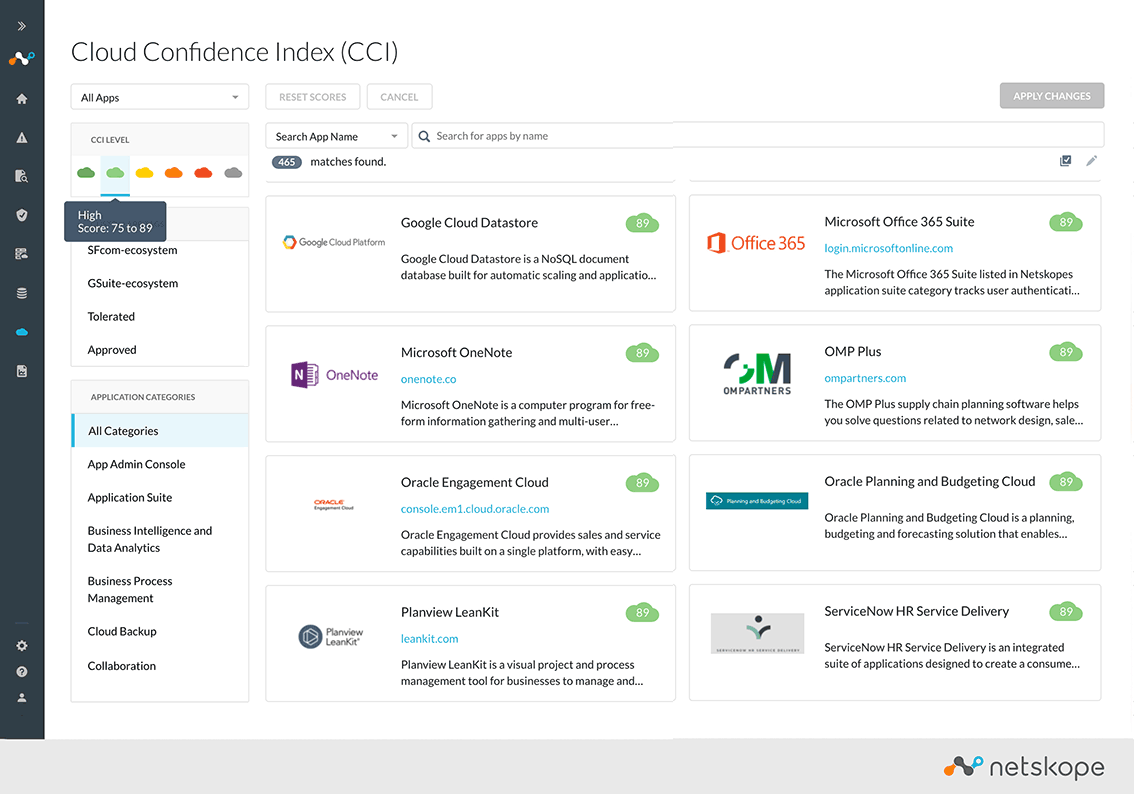Image resolution: width=1134 pixels, height=794 pixels.
Task: Select the blue cloud icon in sidebar
Action: [x=22, y=332]
